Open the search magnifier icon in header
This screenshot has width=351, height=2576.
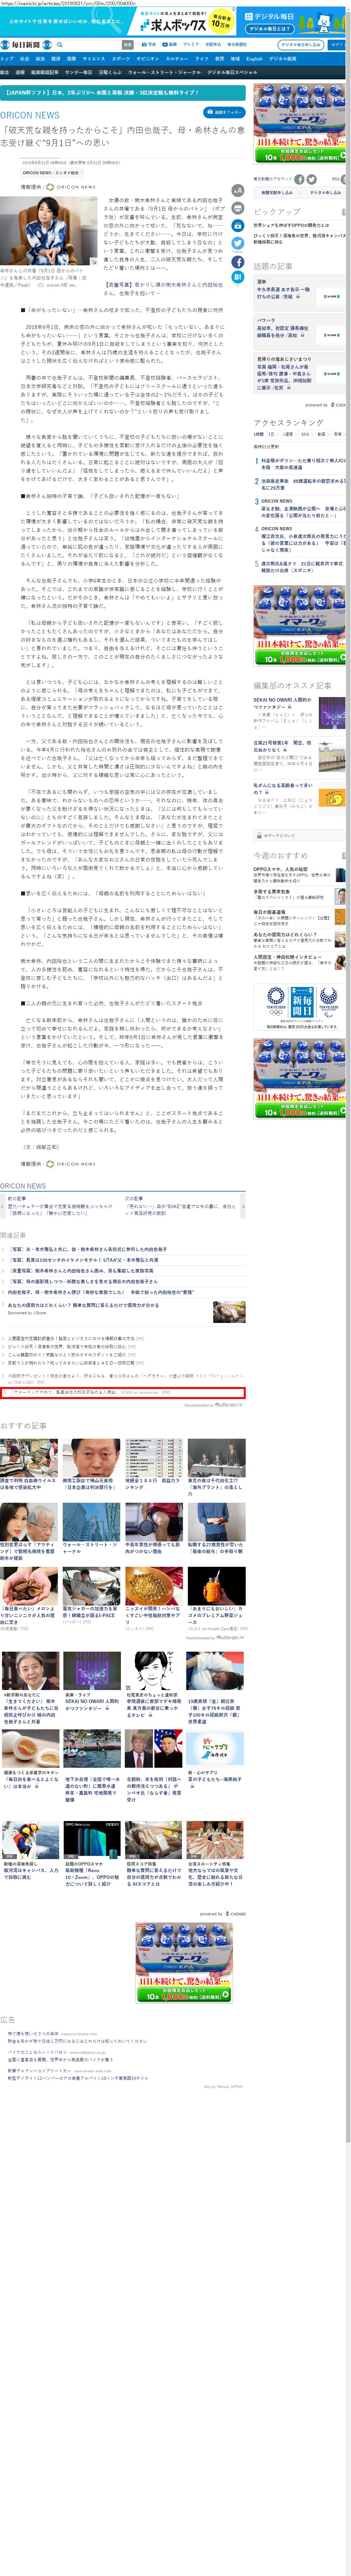tap(60, 45)
